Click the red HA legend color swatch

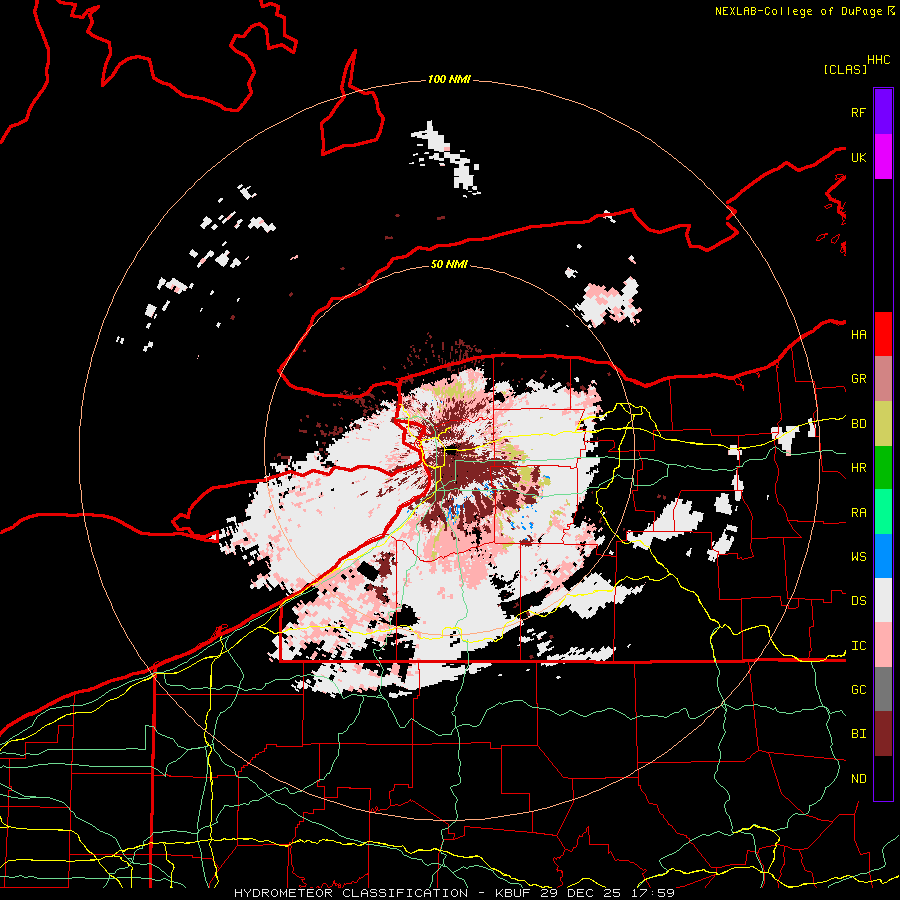[x=883, y=334]
